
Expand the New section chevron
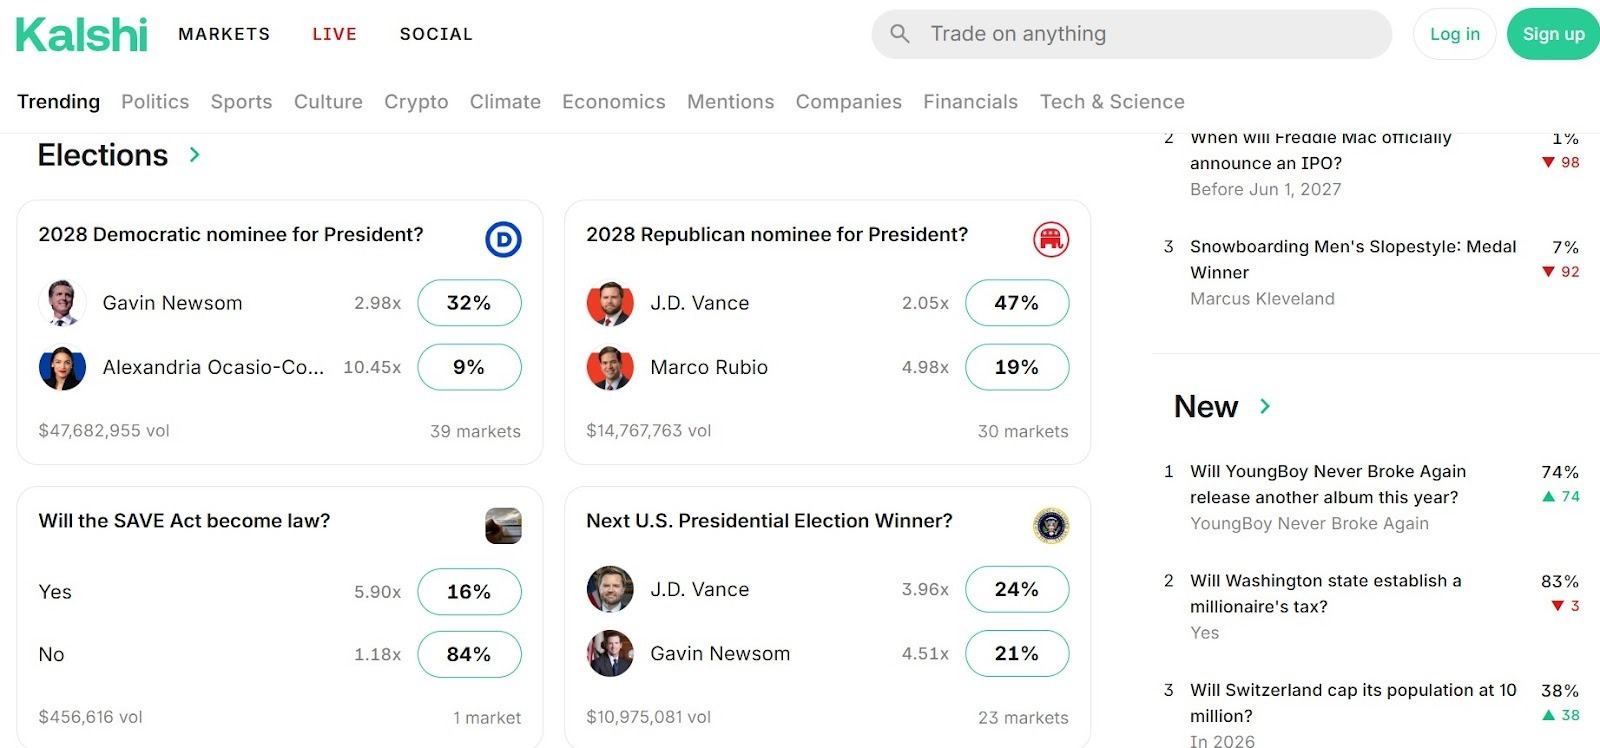1265,406
